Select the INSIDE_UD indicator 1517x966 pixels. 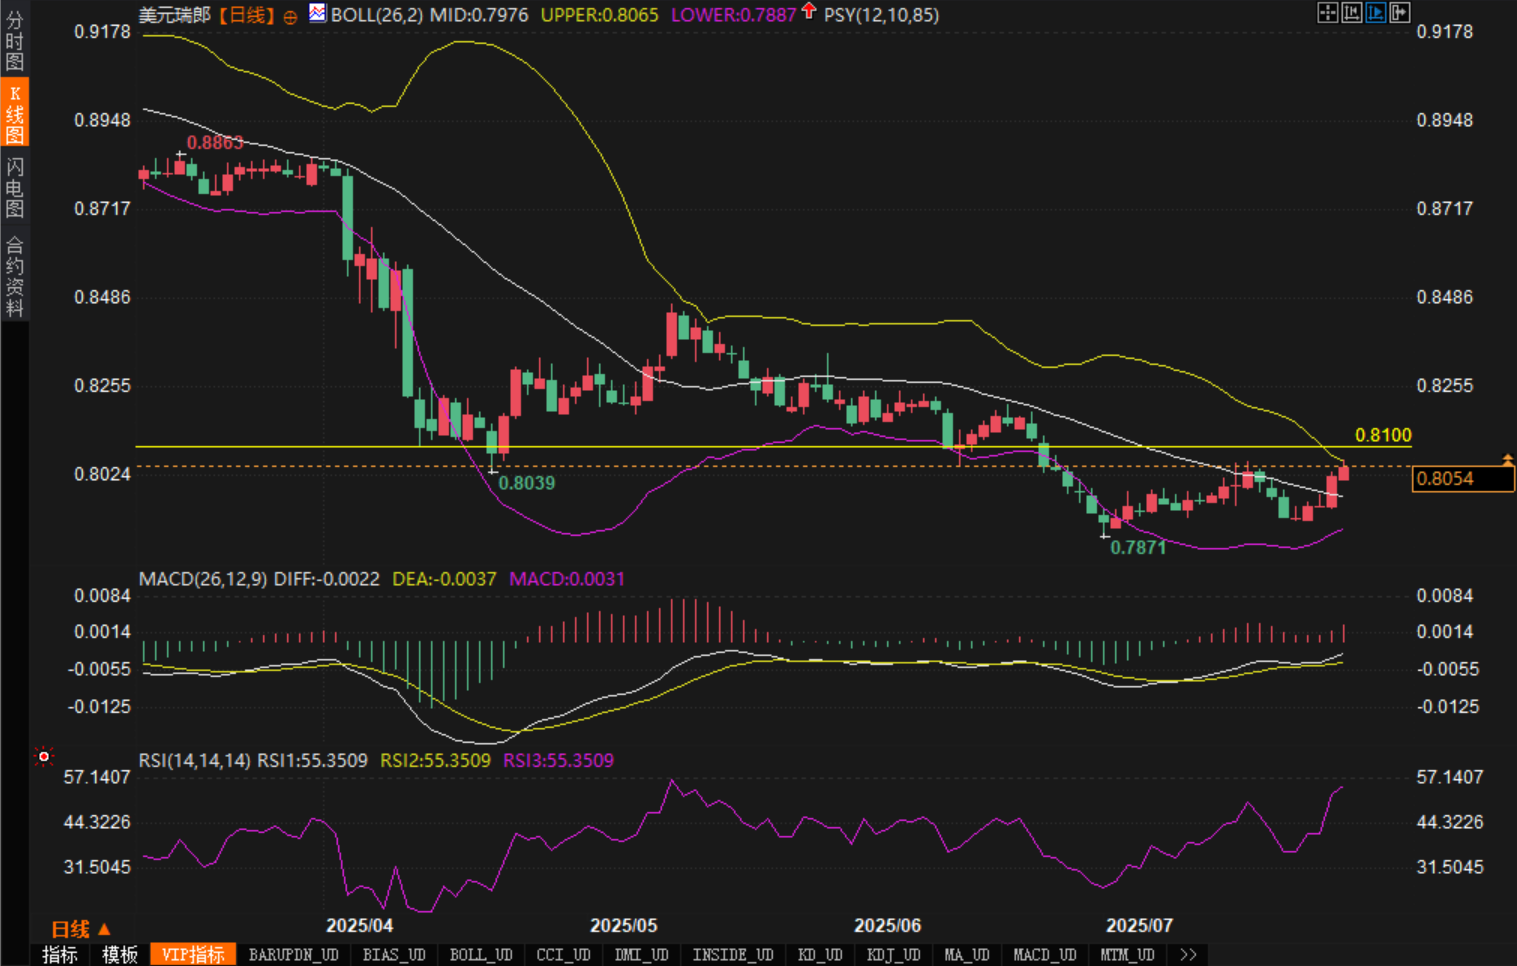[x=733, y=955]
